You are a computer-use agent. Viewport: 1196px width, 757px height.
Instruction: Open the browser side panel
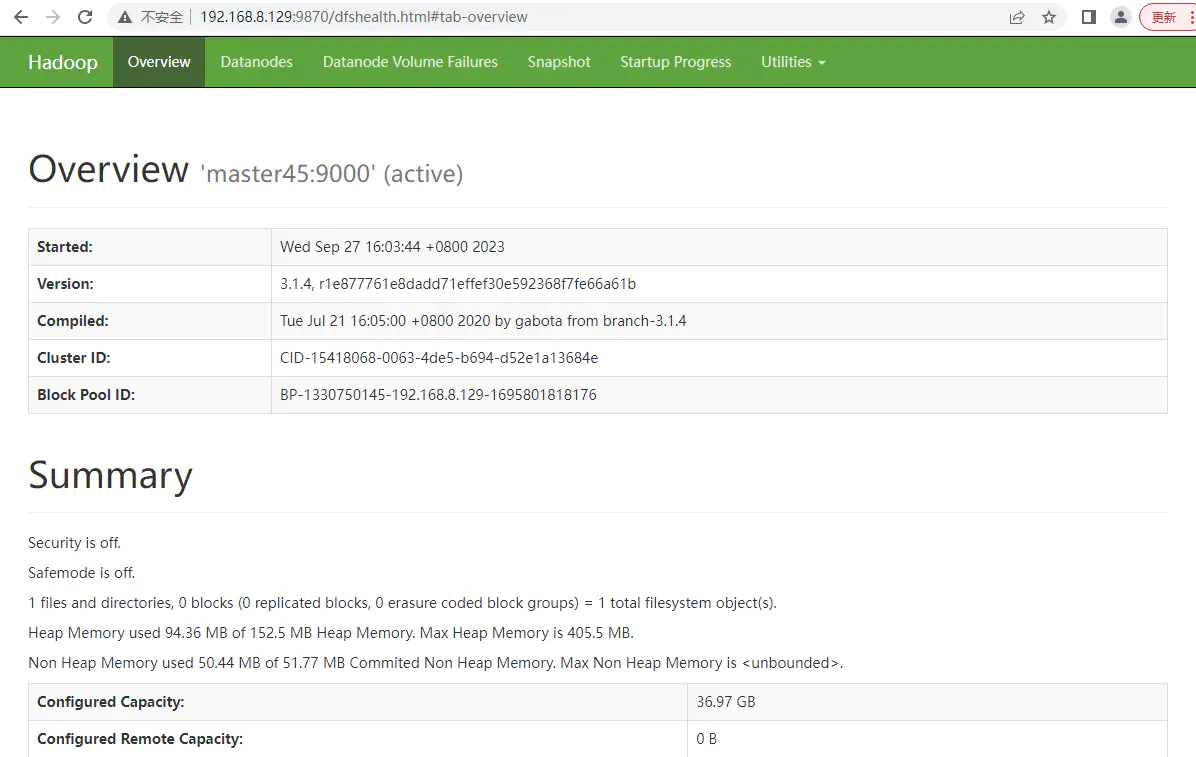1089,17
